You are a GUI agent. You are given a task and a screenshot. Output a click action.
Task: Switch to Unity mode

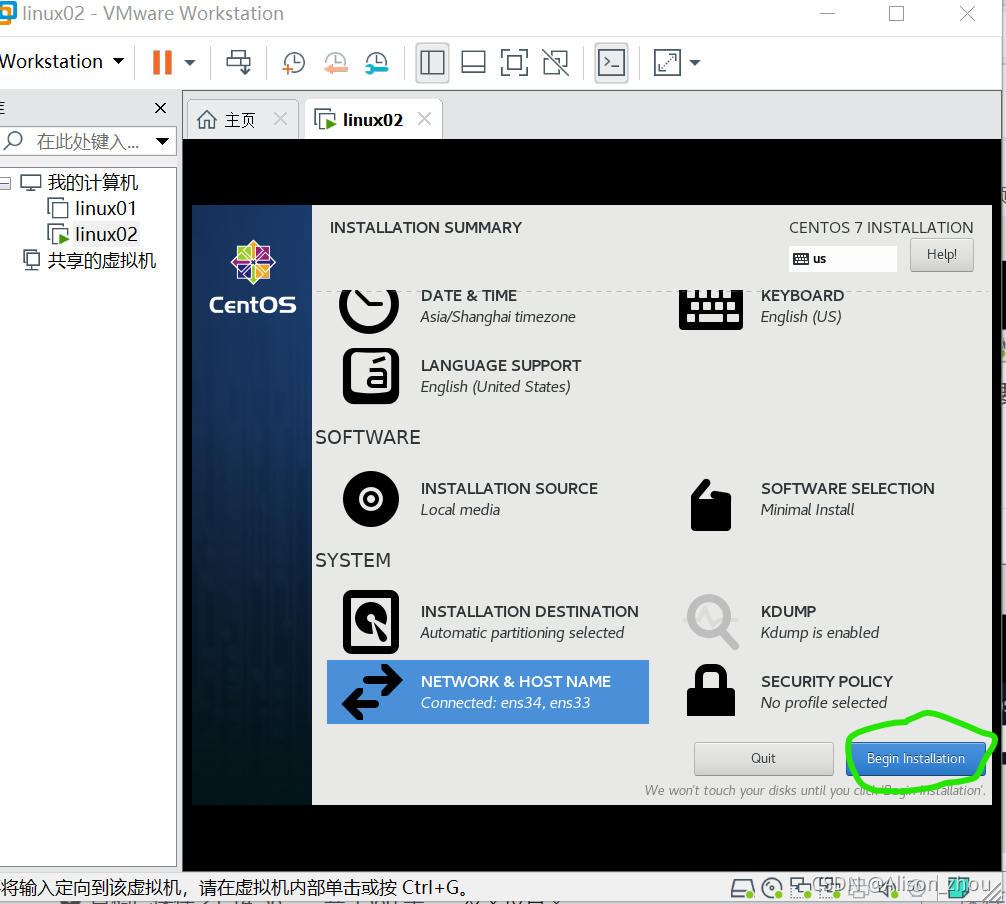pos(556,63)
